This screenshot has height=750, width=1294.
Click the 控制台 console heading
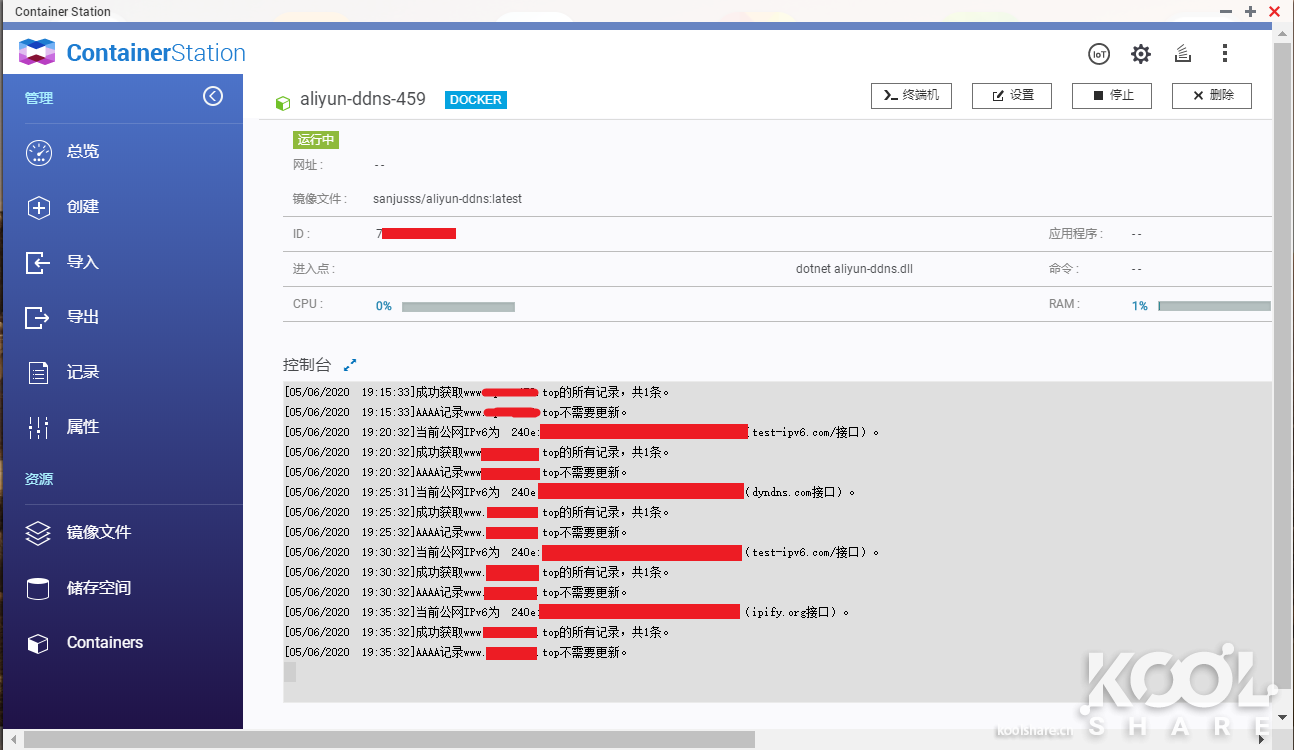(x=307, y=365)
